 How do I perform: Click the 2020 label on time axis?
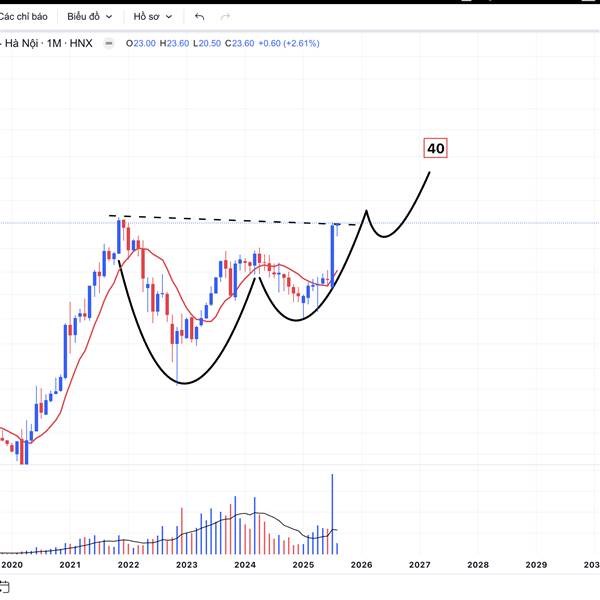pyautogui.click(x=12, y=564)
